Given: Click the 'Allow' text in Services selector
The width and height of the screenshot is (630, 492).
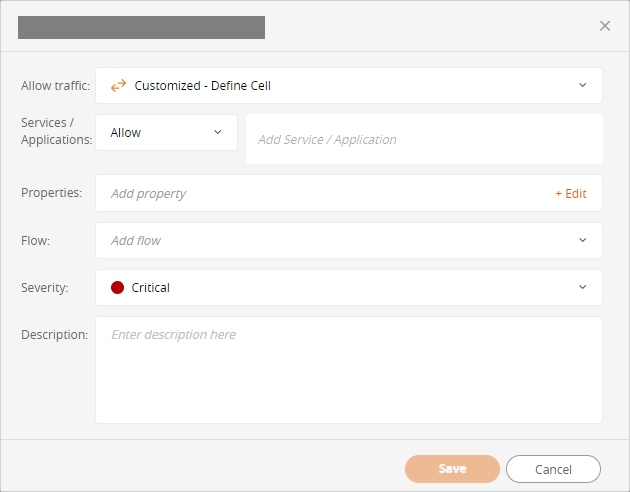Looking at the screenshot, I should pos(126,133).
